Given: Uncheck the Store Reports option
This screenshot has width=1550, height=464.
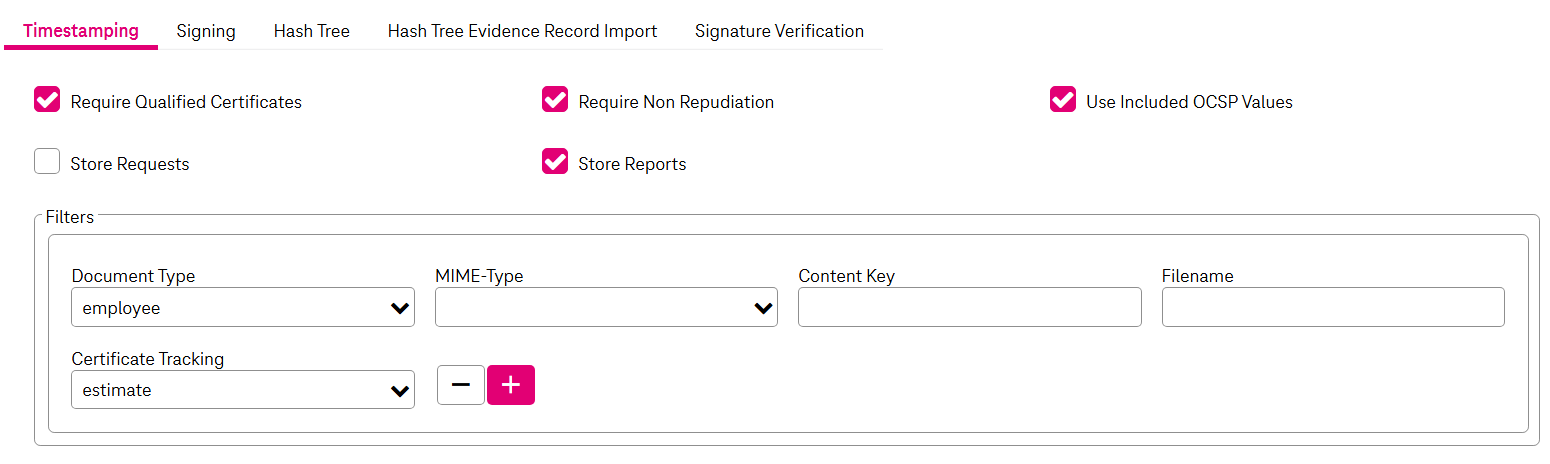Looking at the screenshot, I should coord(555,162).
